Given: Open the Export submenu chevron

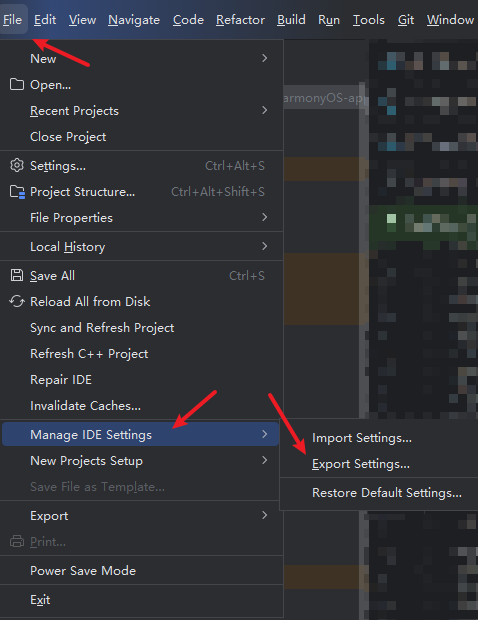Looking at the screenshot, I should click(265, 515).
